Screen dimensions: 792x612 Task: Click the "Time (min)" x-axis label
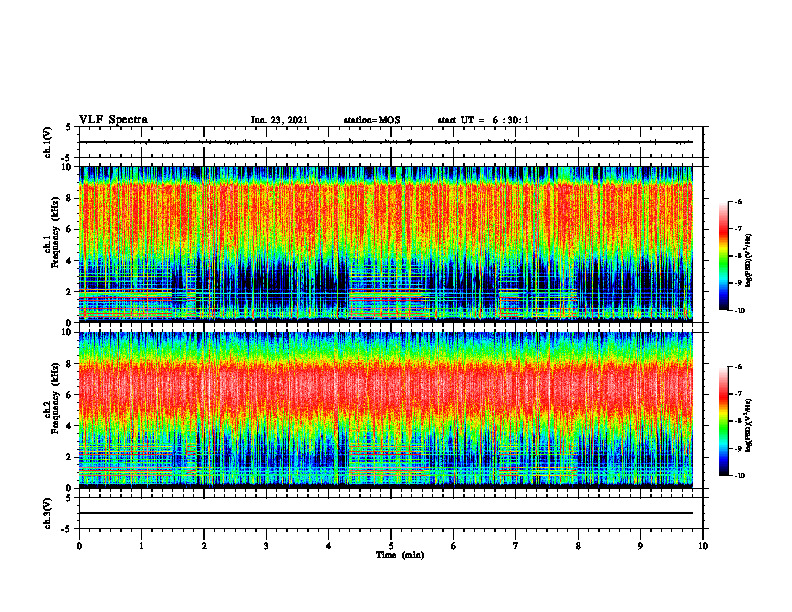pyautogui.click(x=400, y=555)
